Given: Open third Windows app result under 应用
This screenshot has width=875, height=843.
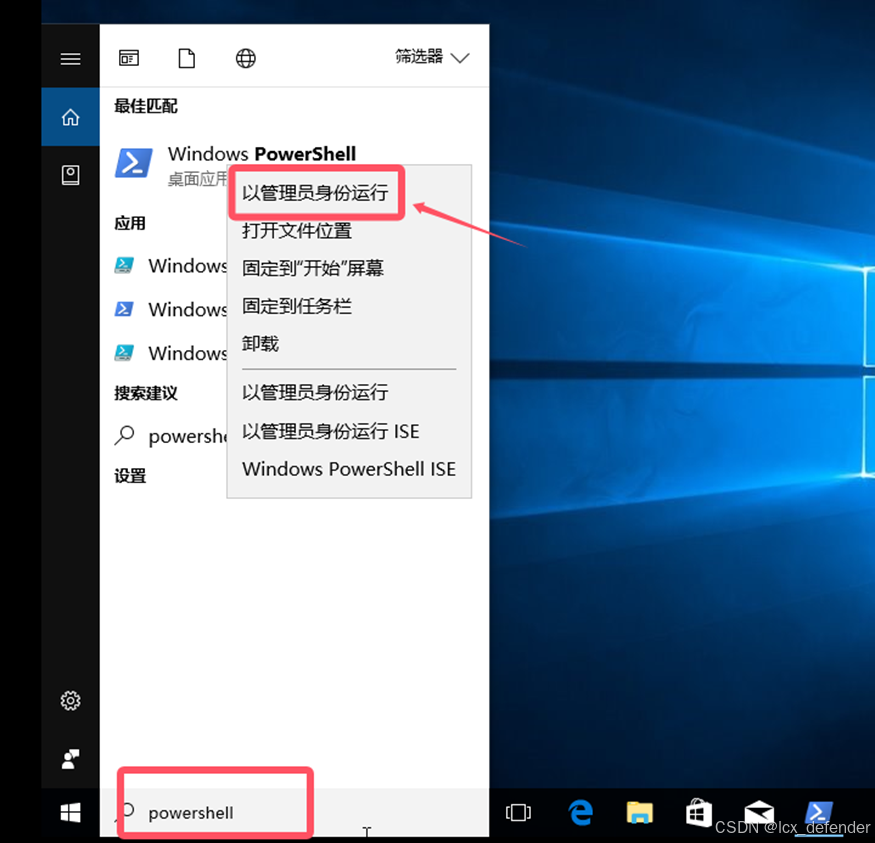Looking at the screenshot, I should [170, 353].
